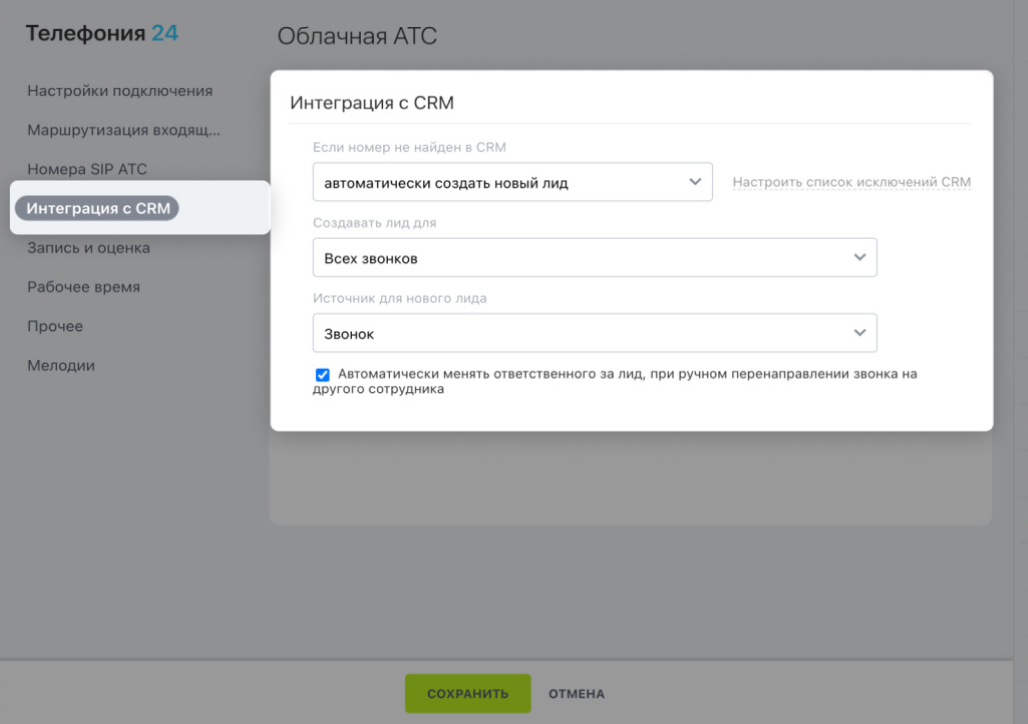
Task: Click the 'Если номер не найден в CRM' label
Action: (409, 147)
